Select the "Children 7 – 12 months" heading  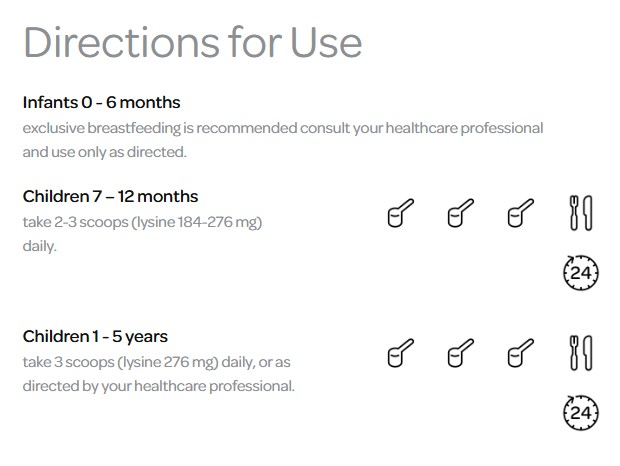click(x=110, y=196)
